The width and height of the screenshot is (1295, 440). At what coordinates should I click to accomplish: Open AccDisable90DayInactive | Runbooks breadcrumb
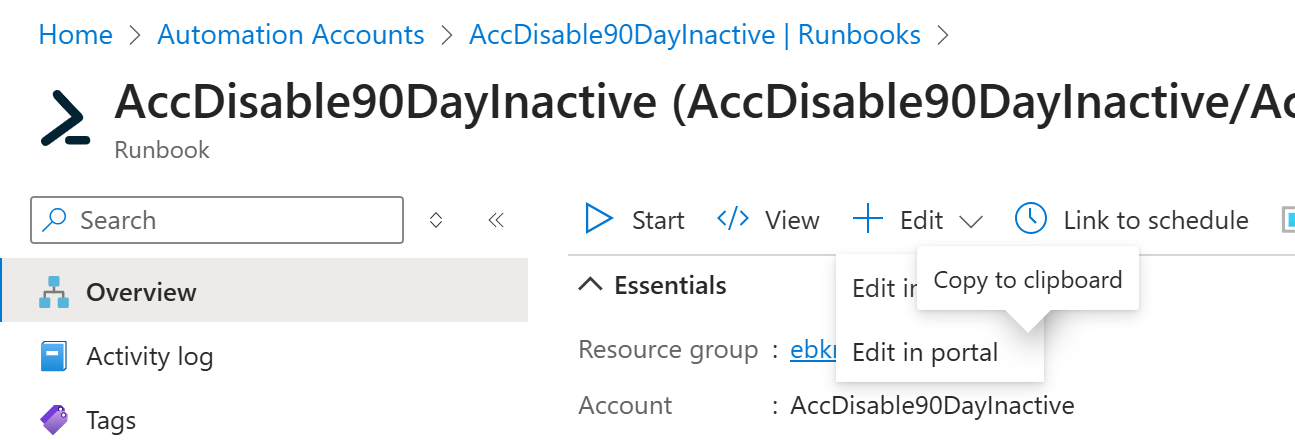[x=695, y=35]
